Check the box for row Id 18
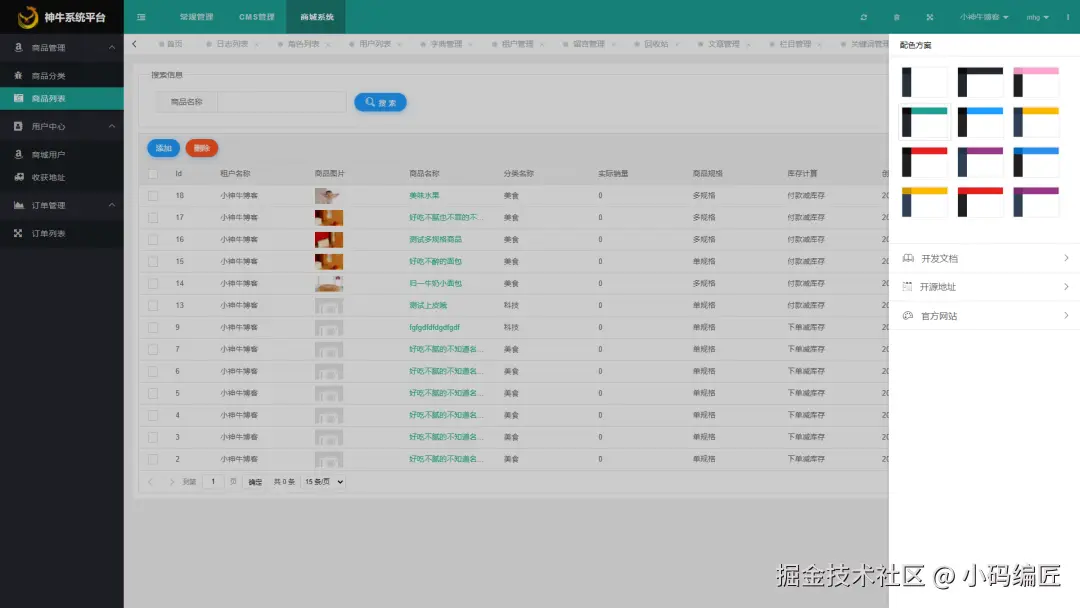Image resolution: width=1080 pixels, height=608 pixels. click(153, 196)
